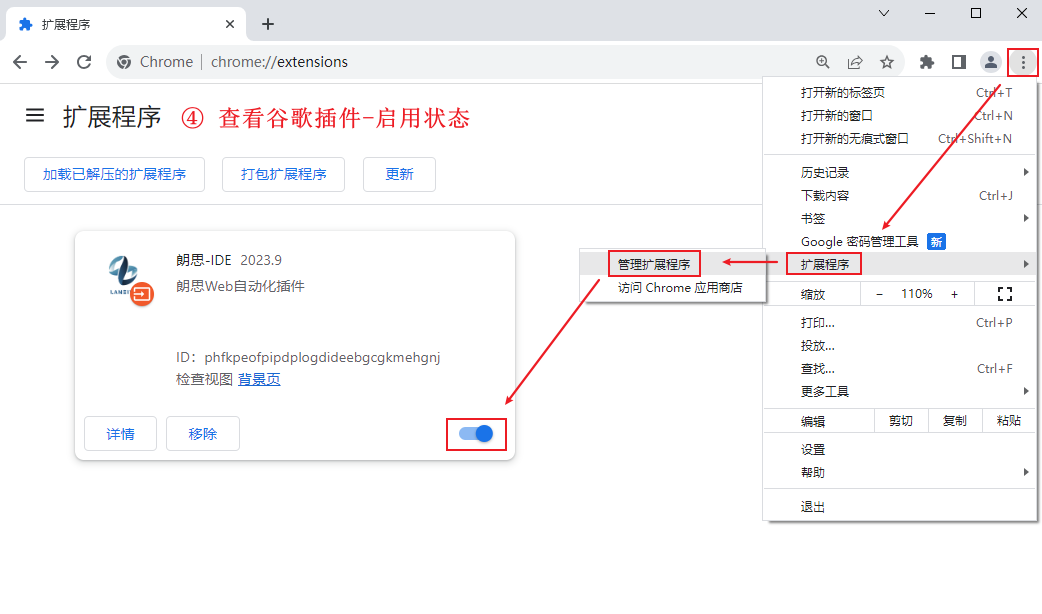This screenshot has height=614, width=1042.
Task: Select 管理扩展程序 from the submenu
Action: (654, 264)
